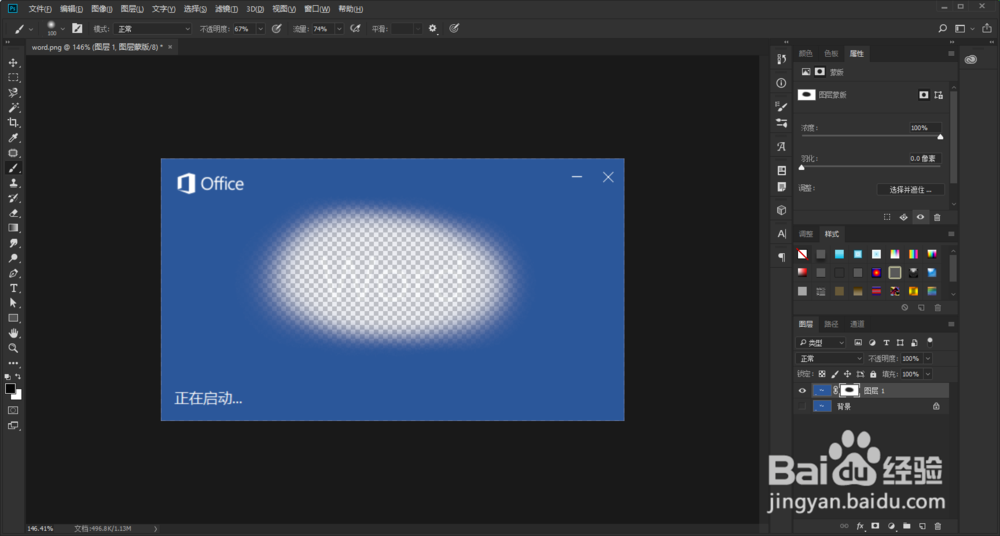Toggle mask enable eye in Properties panel
This screenshot has height=536, width=1000.
pyautogui.click(x=920, y=218)
